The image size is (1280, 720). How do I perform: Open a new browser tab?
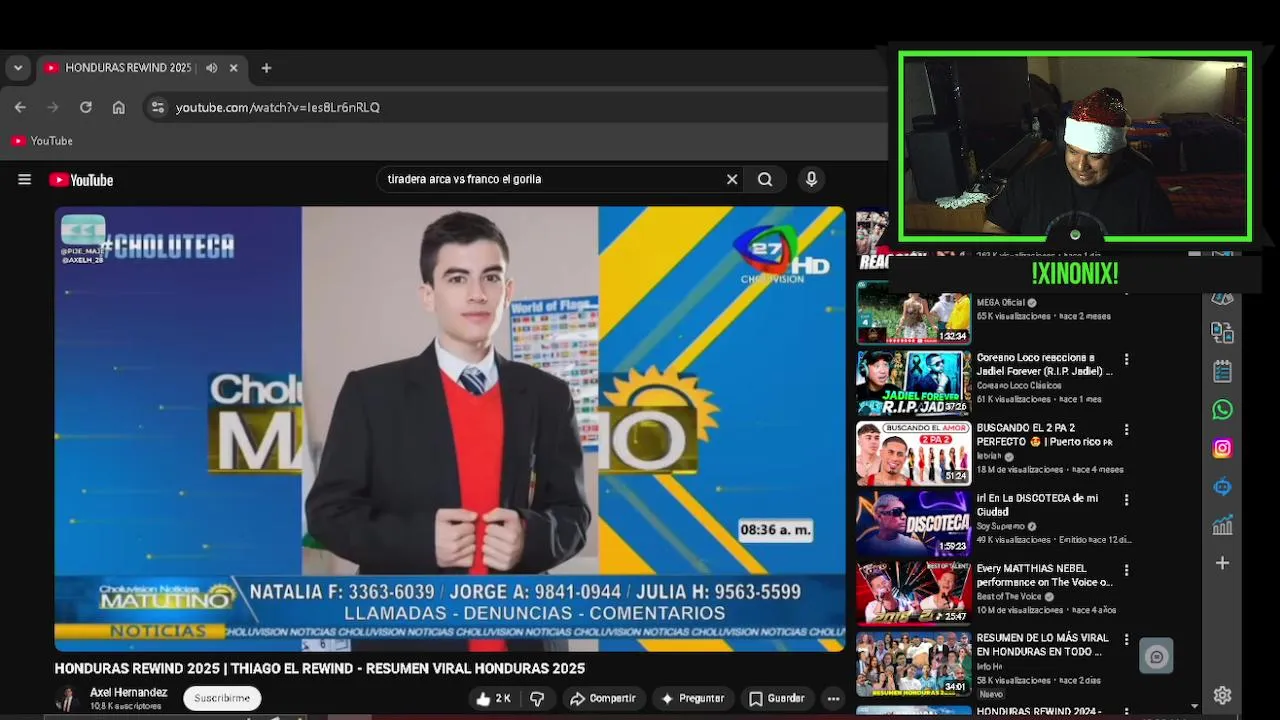(x=266, y=68)
